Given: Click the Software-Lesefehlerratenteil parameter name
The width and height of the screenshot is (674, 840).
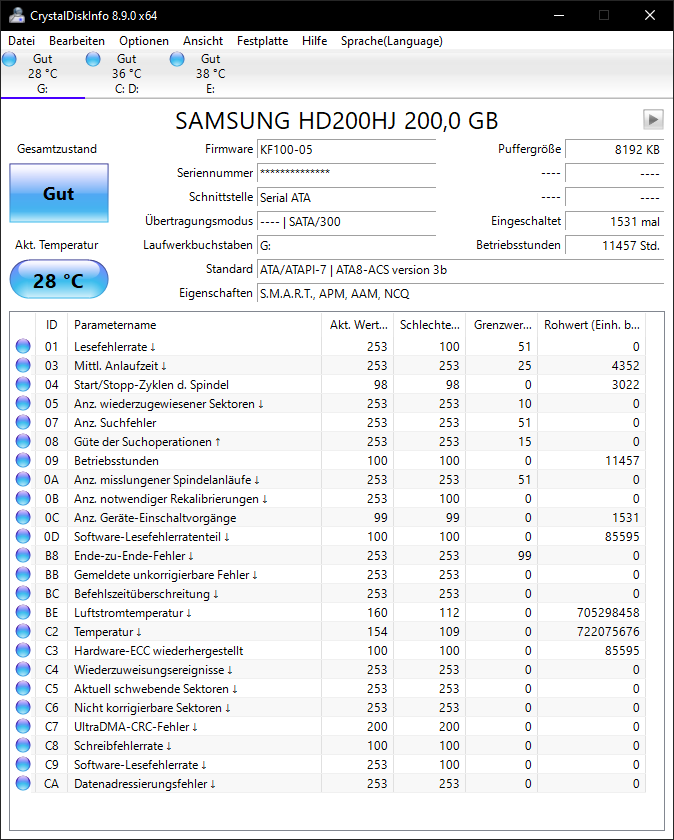Looking at the screenshot, I should coord(152,537).
